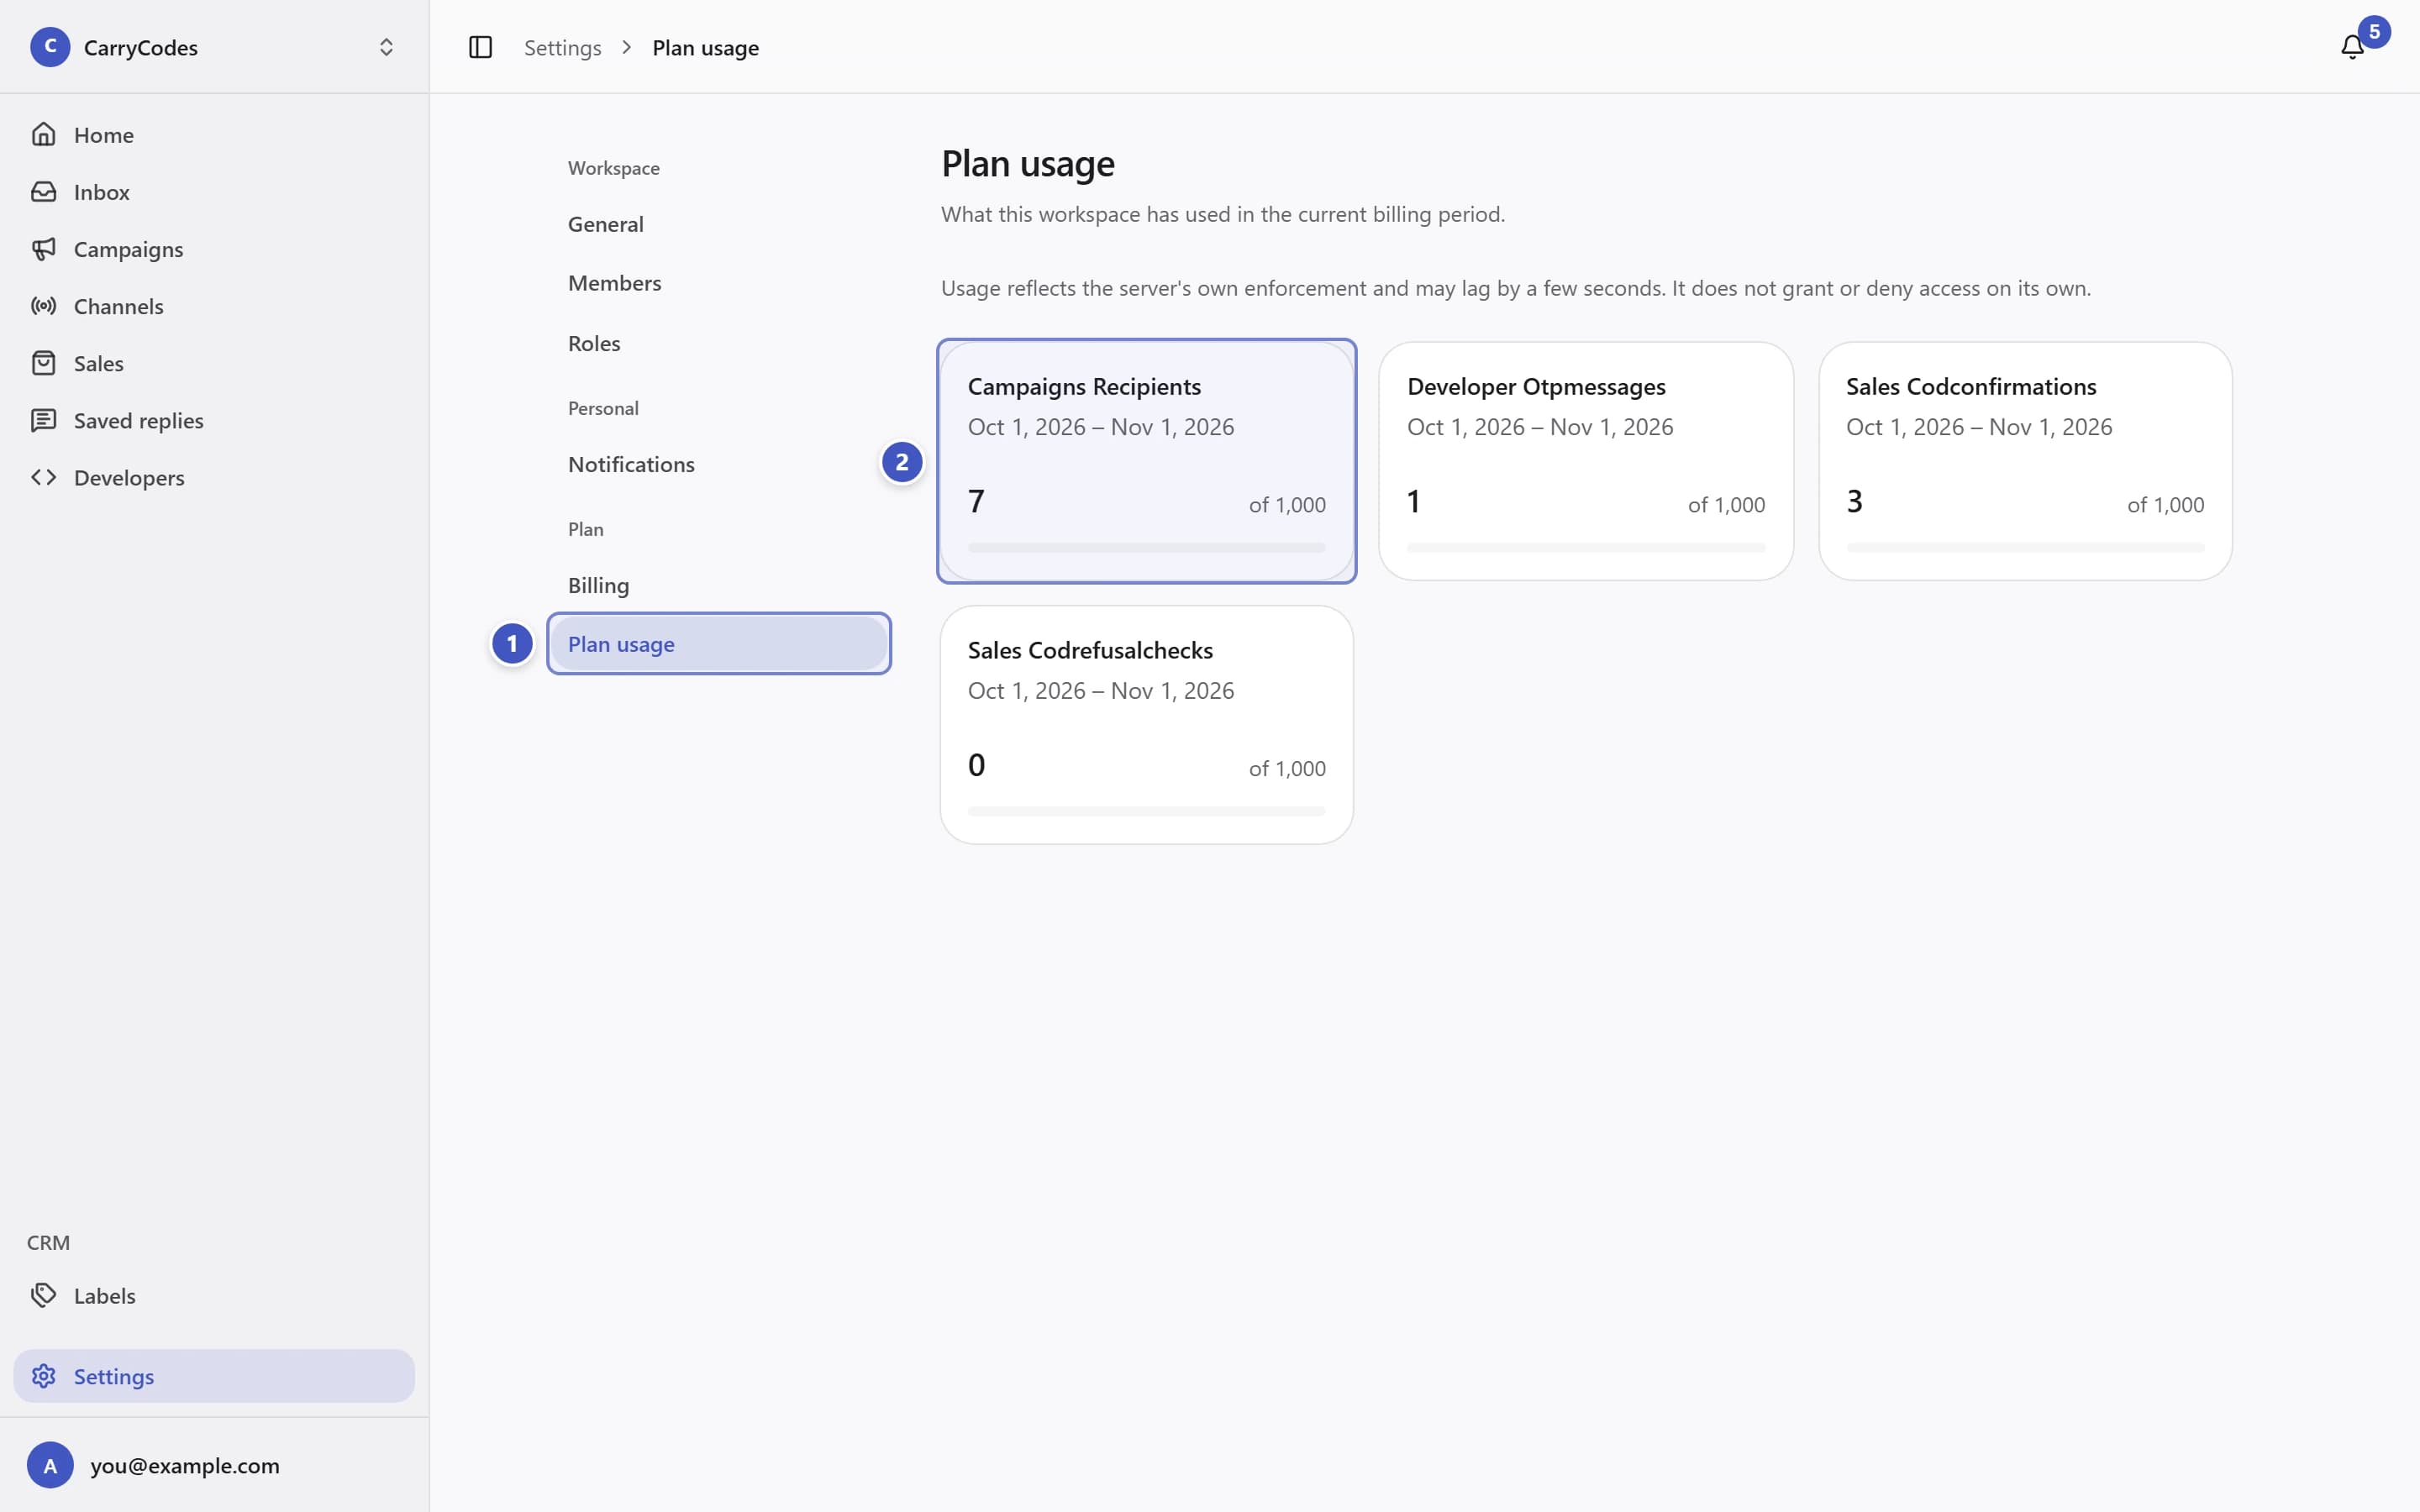The image size is (2420, 1512).
Task: Click the Labels tag icon
Action: click(43, 1295)
